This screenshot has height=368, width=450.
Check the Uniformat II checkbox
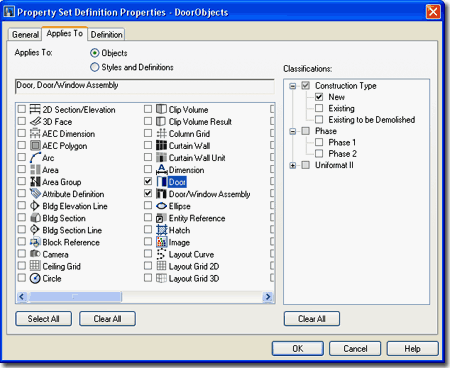tap(306, 165)
